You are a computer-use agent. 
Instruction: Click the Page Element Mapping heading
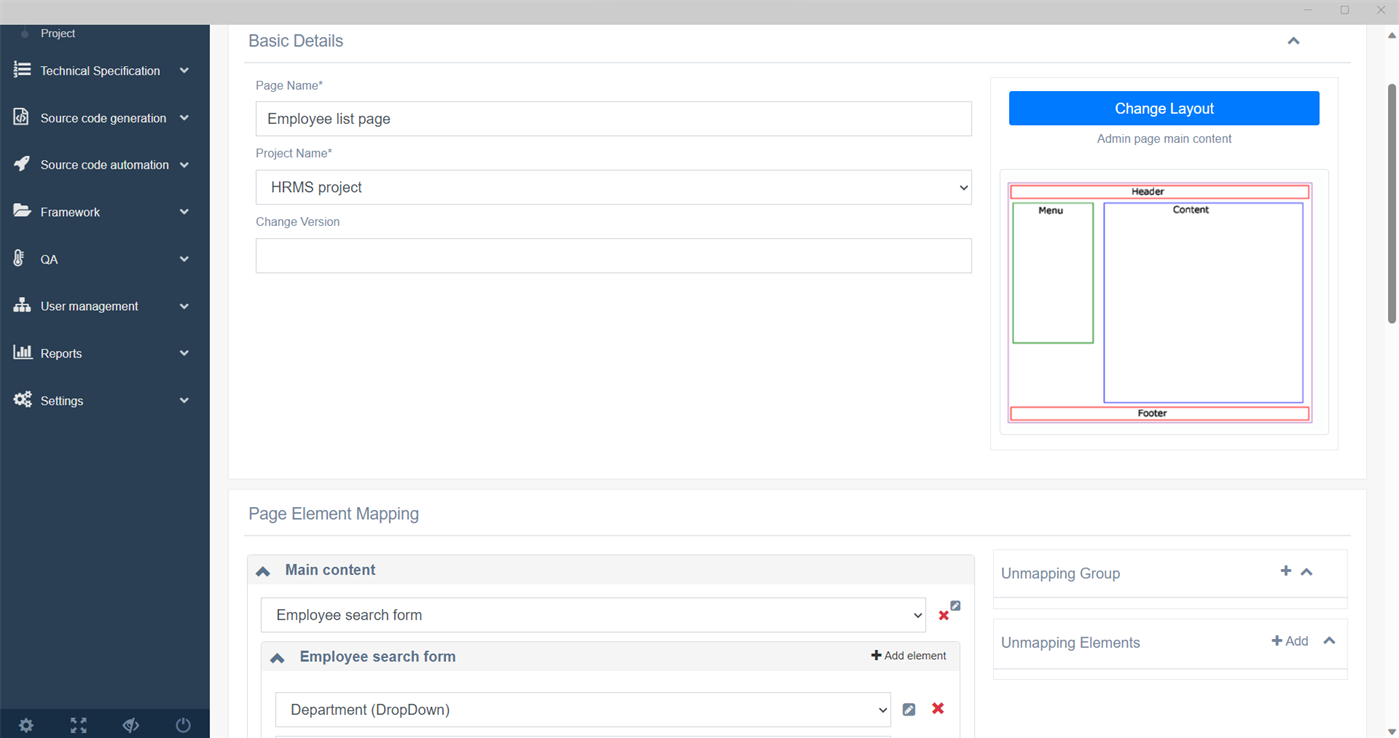point(333,514)
